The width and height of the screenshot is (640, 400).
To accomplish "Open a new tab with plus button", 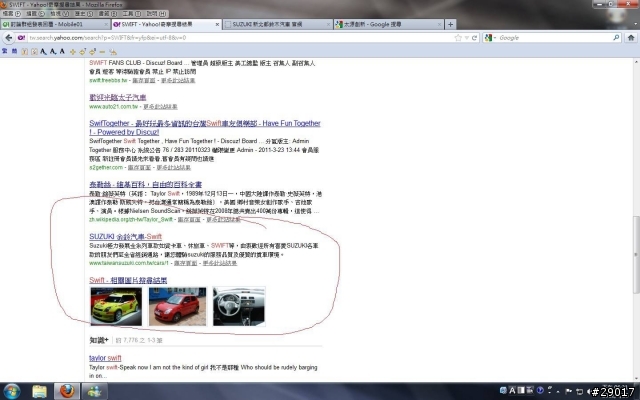I will coord(450,24).
